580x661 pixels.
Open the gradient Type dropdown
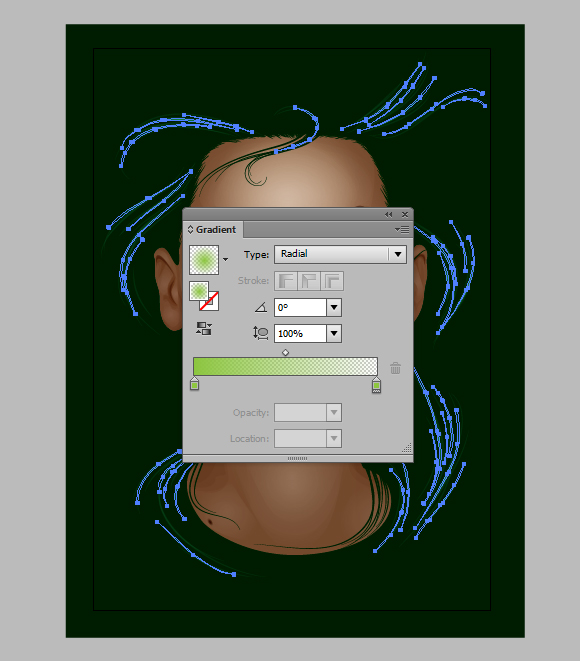tap(340, 254)
